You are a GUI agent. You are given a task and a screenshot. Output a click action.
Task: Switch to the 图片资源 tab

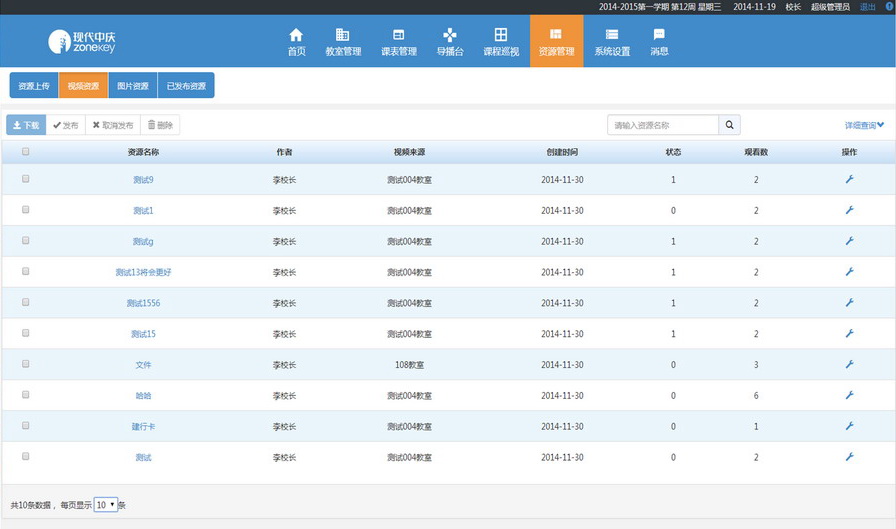click(x=133, y=86)
